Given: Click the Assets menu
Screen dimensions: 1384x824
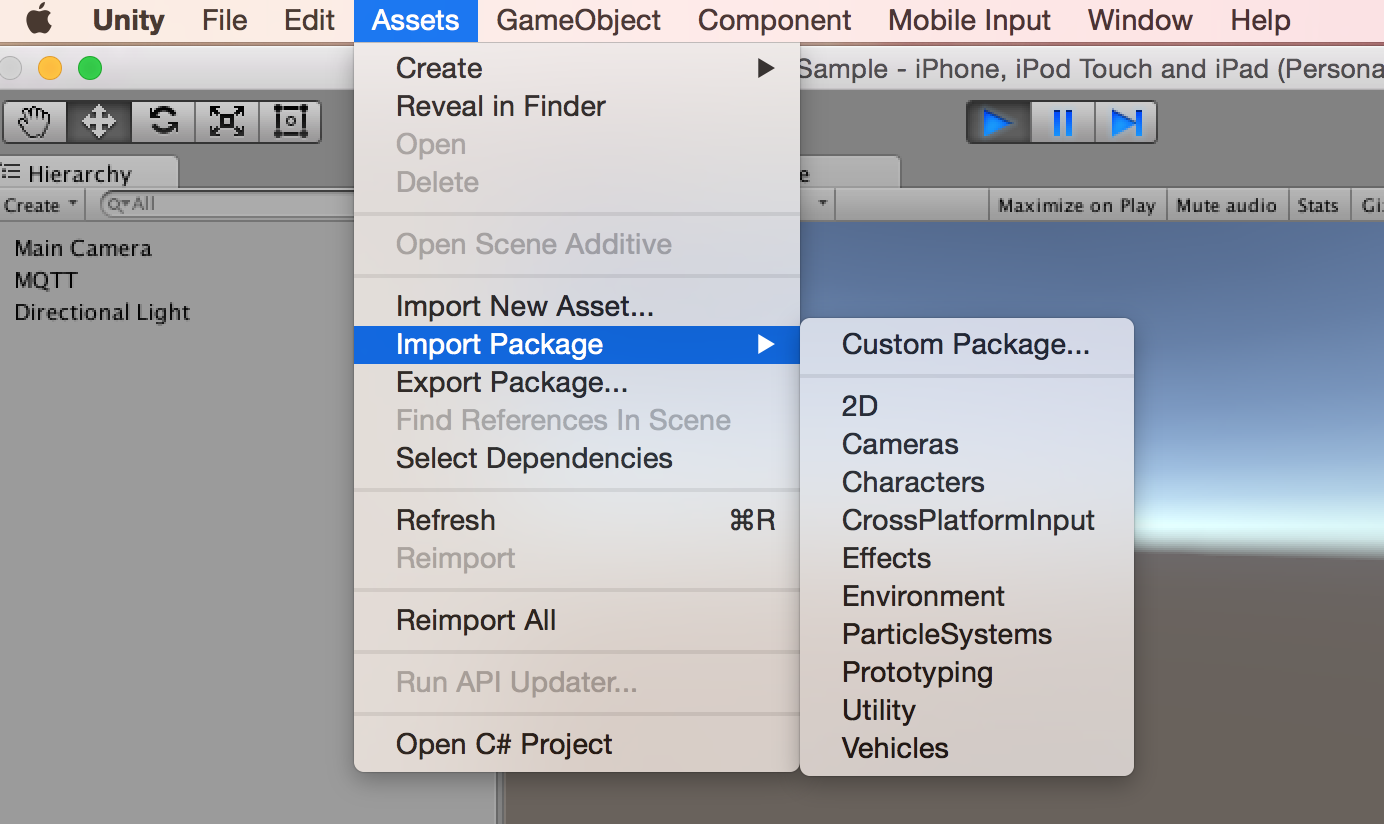Looking at the screenshot, I should pos(416,20).
